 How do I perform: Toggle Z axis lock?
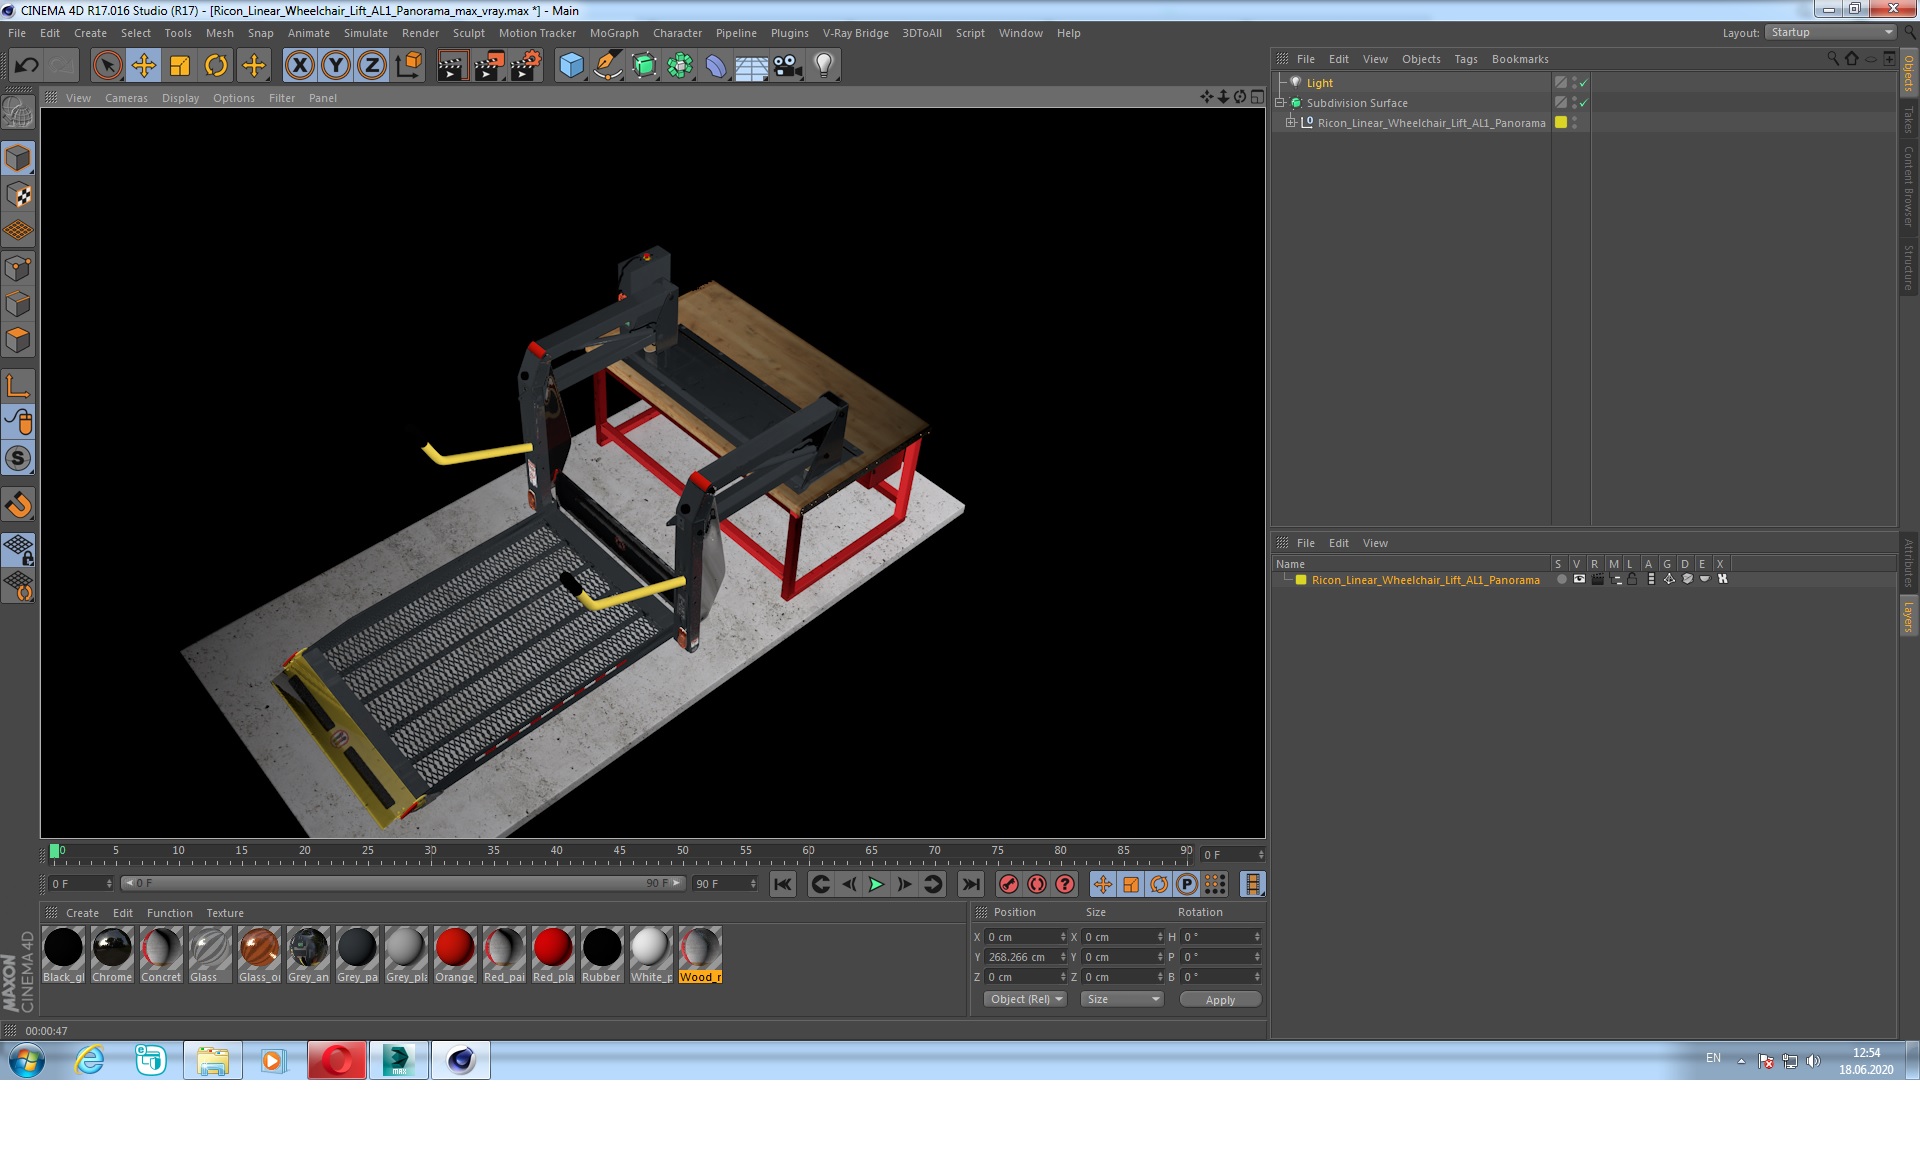click(x=372, y=66)
